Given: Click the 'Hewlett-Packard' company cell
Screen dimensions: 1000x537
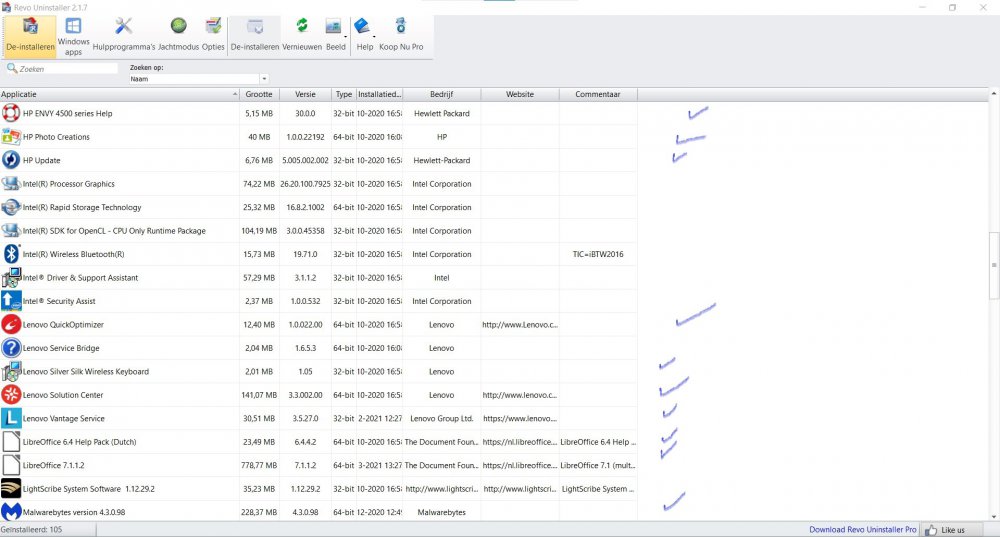Looking at the screenshot, I should pos(441,160).
